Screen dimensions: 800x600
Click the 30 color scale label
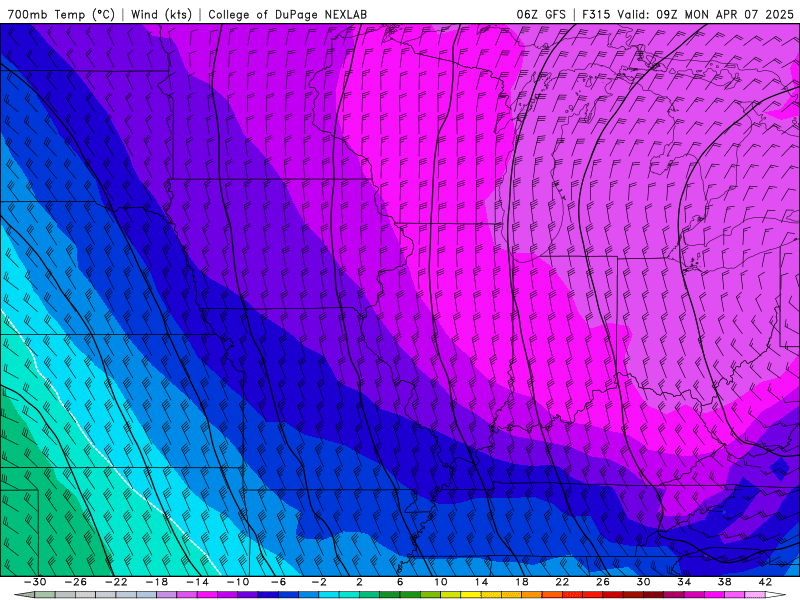click(x=643, y=582)
